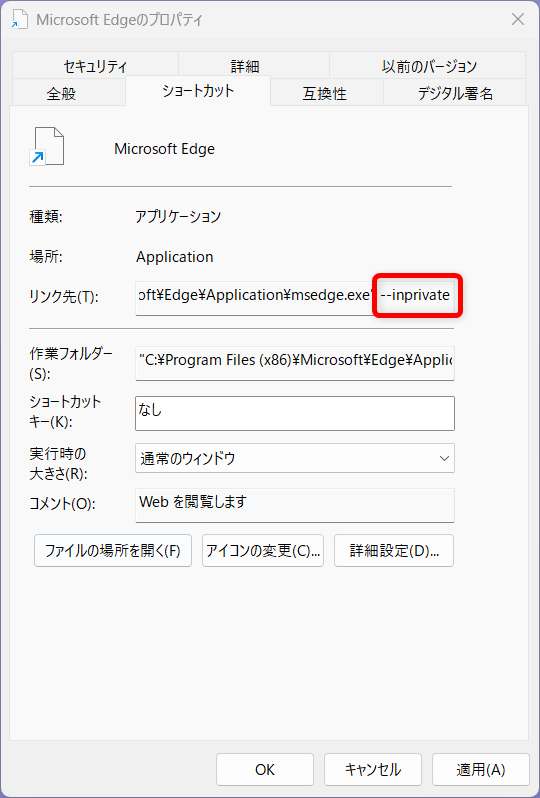Click the リンク先 target path field
This screenshot has width=540, height=798.
pyautogui.click(x=295, y=298)
